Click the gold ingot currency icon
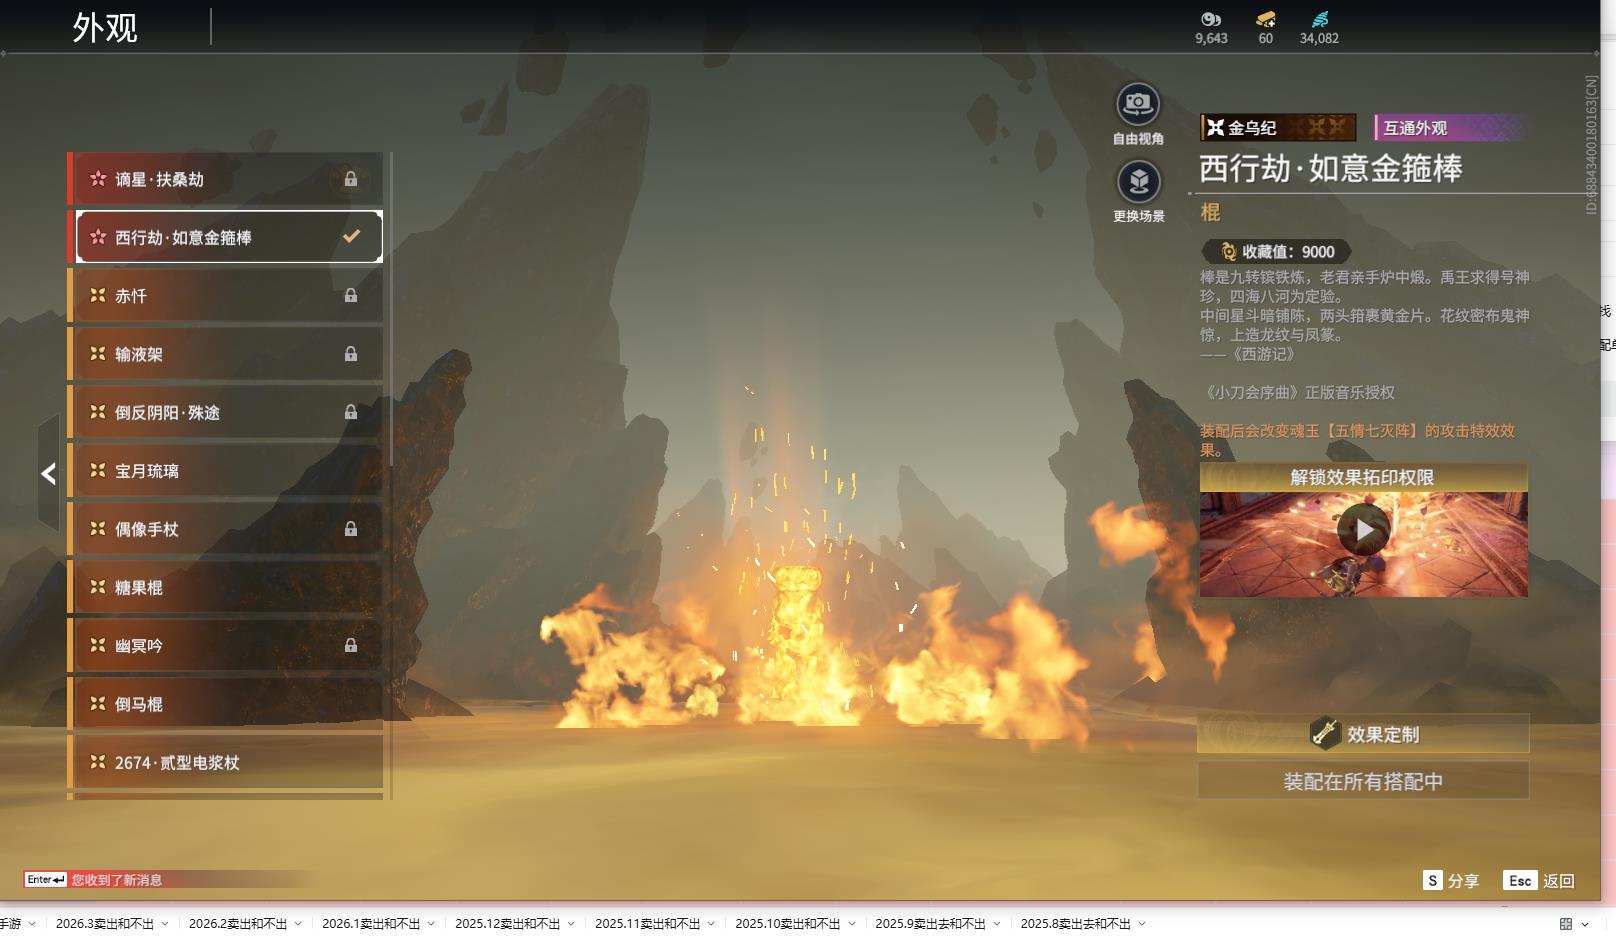The height and width of the screenshot is (939, 1616). pyautogui.click(x=1265, y=19)
